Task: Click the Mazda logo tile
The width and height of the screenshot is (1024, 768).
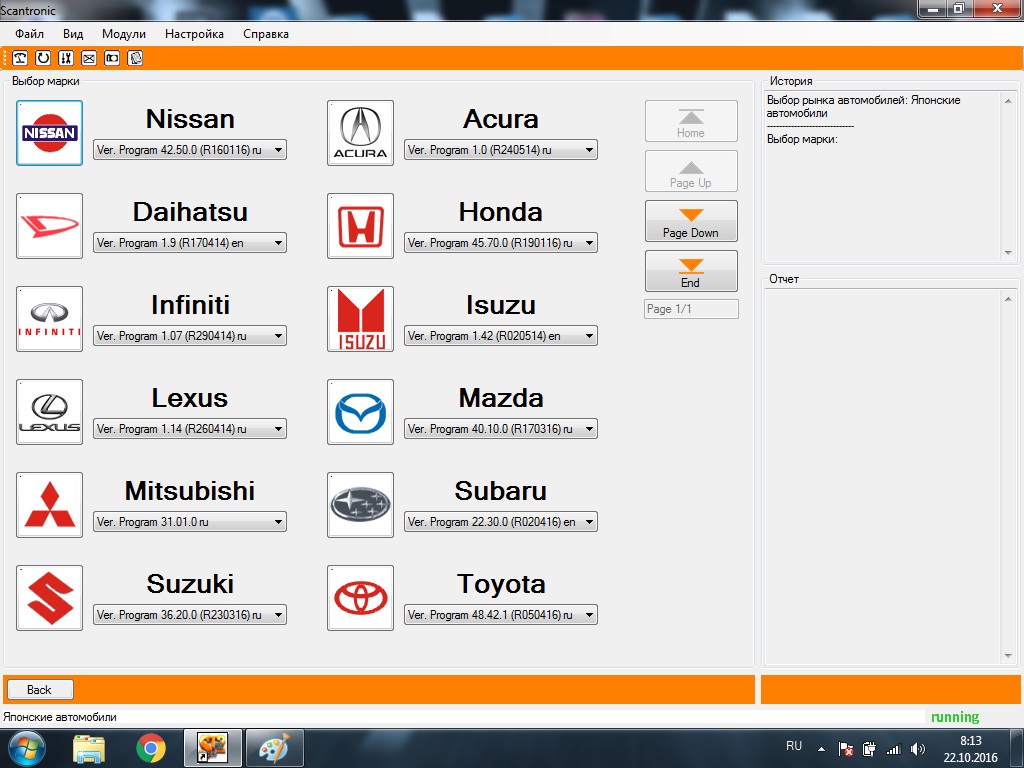Action: click(x=360, y=412)
